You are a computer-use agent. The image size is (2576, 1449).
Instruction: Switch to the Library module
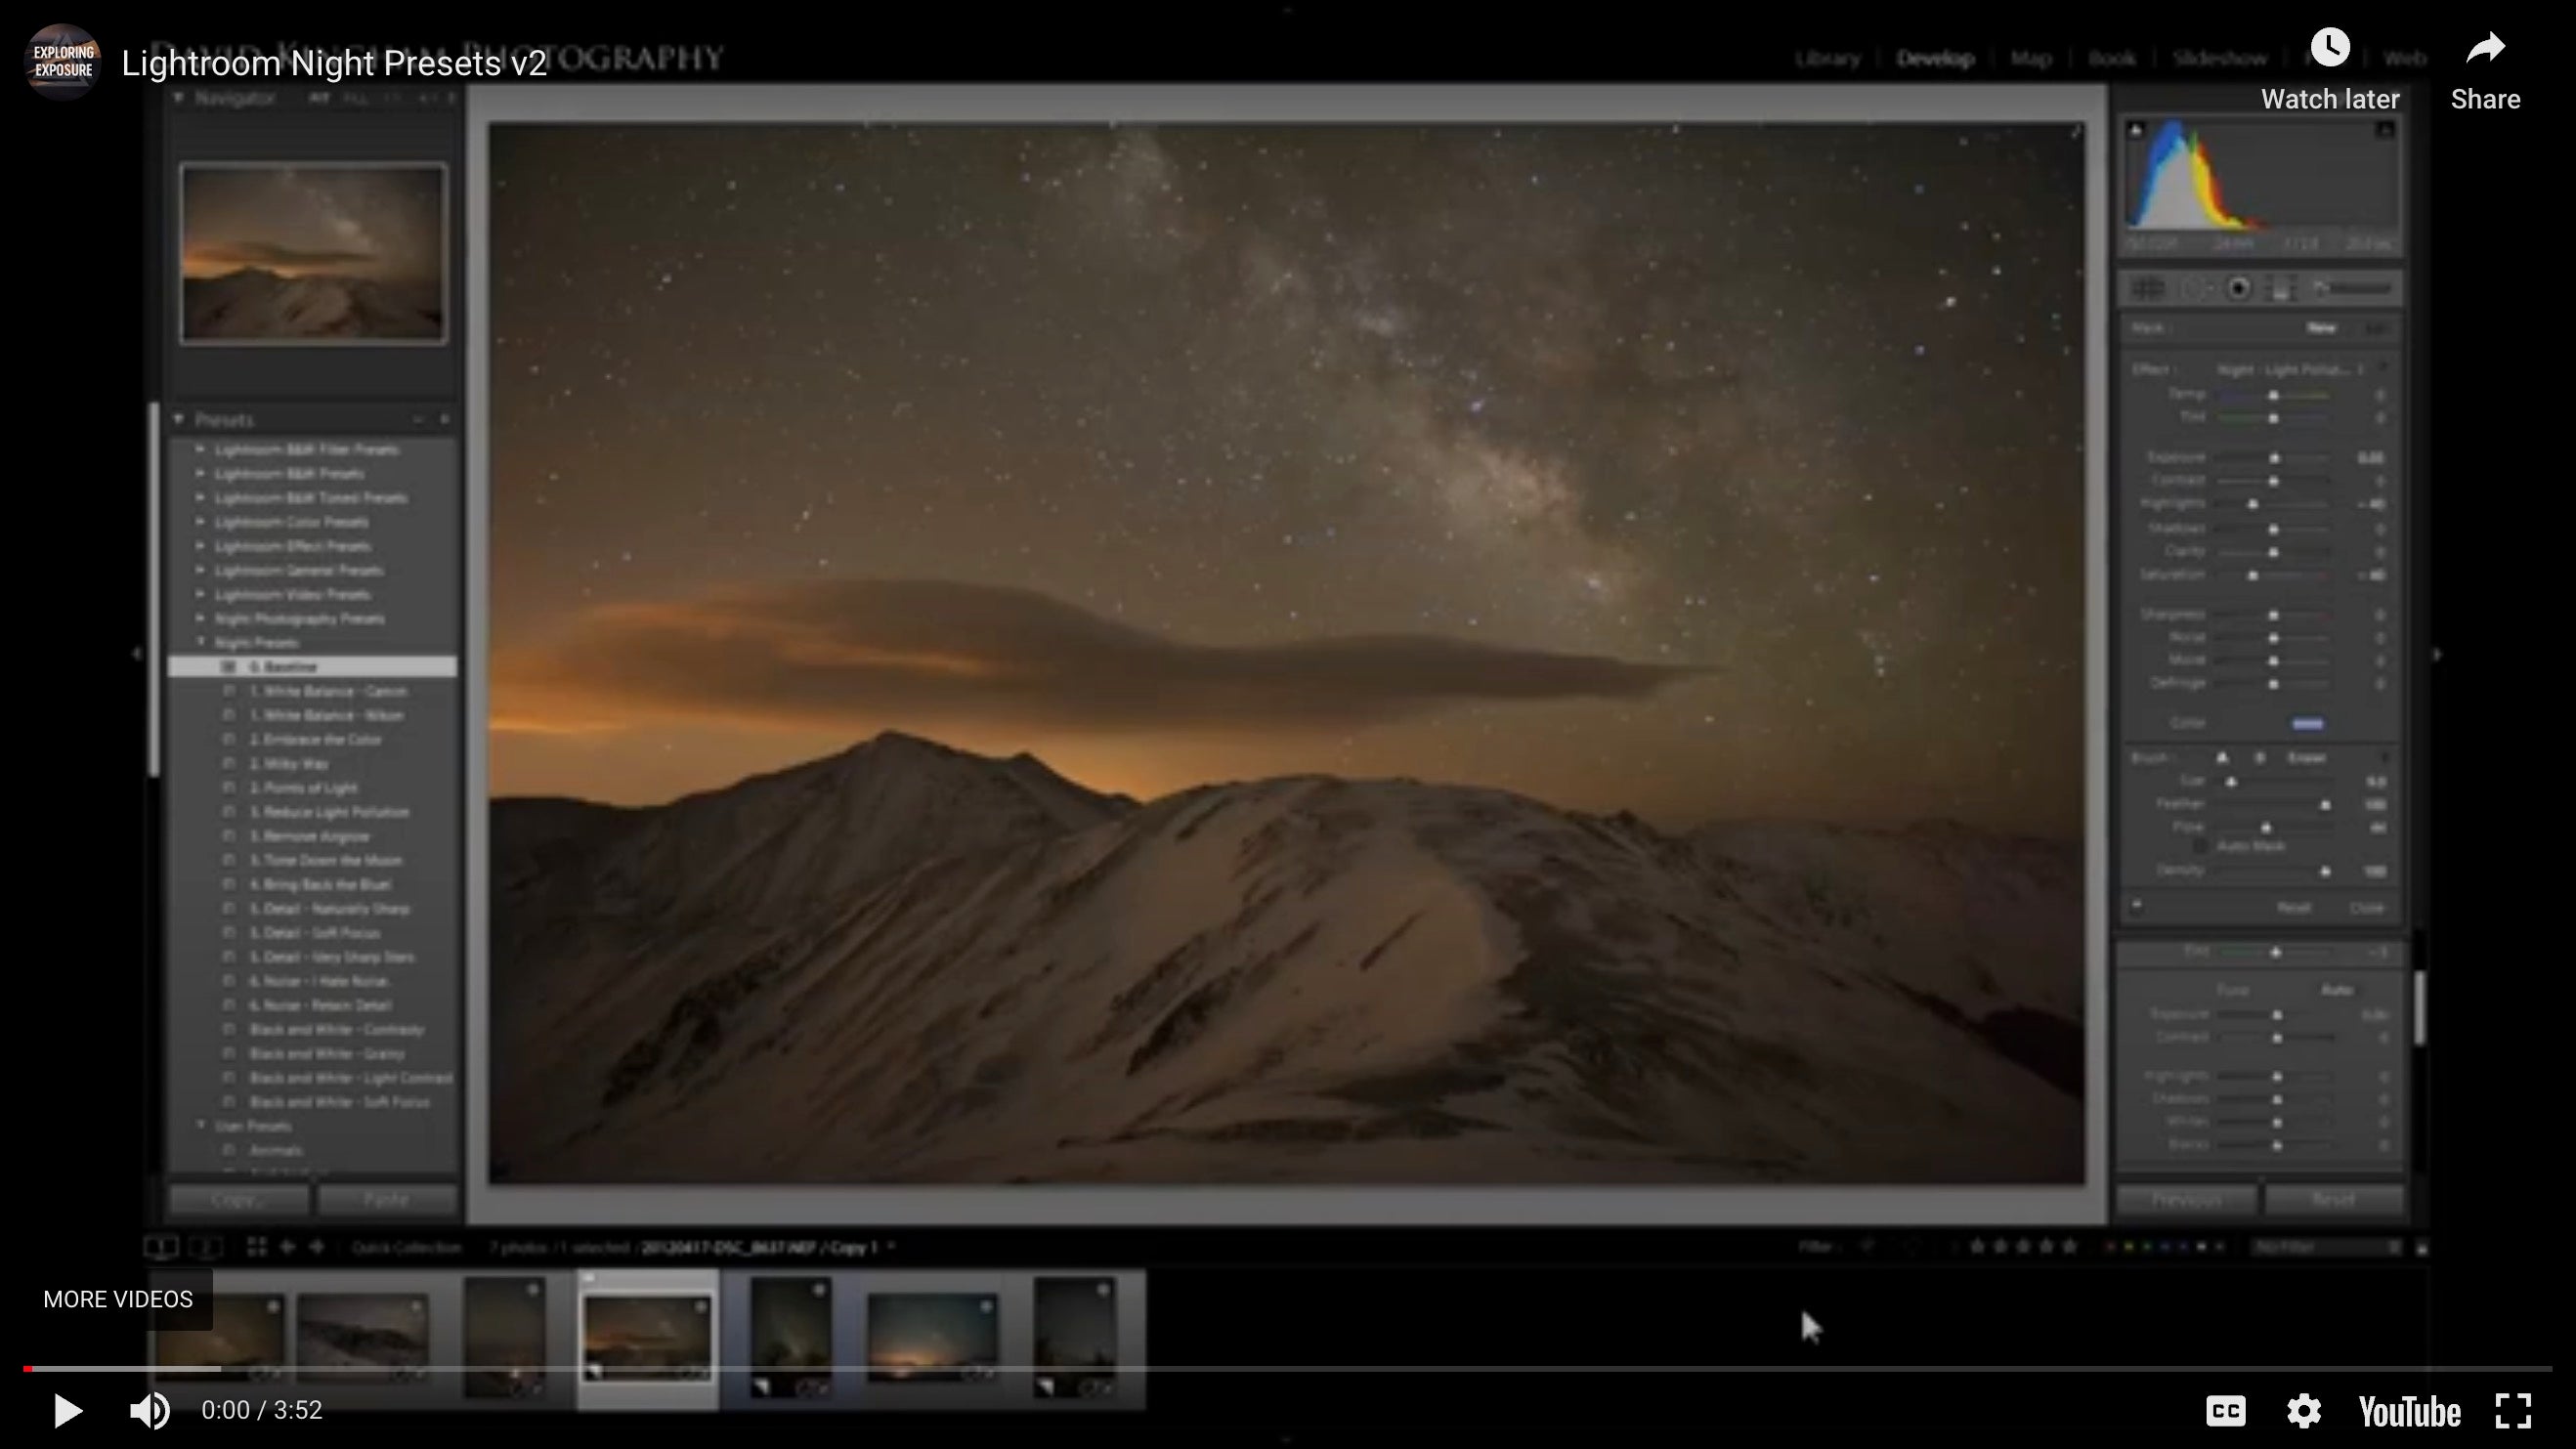(x=1827, y=58)
